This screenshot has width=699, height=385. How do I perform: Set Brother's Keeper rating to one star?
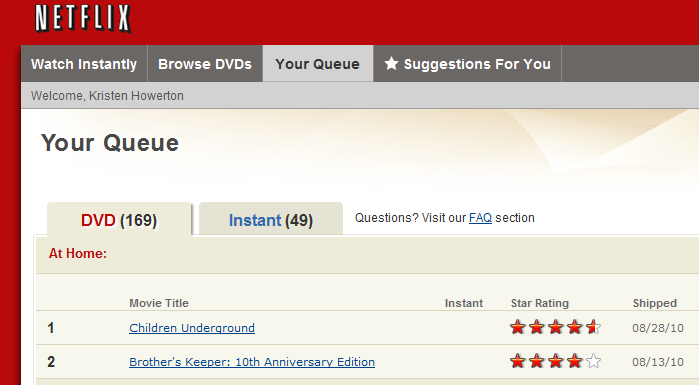tap(518, 361)
